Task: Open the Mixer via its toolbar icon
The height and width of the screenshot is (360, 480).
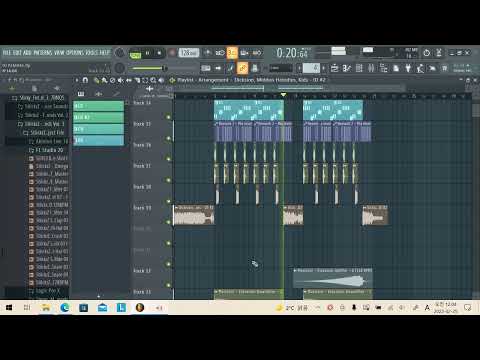Action: click(371, 68)
